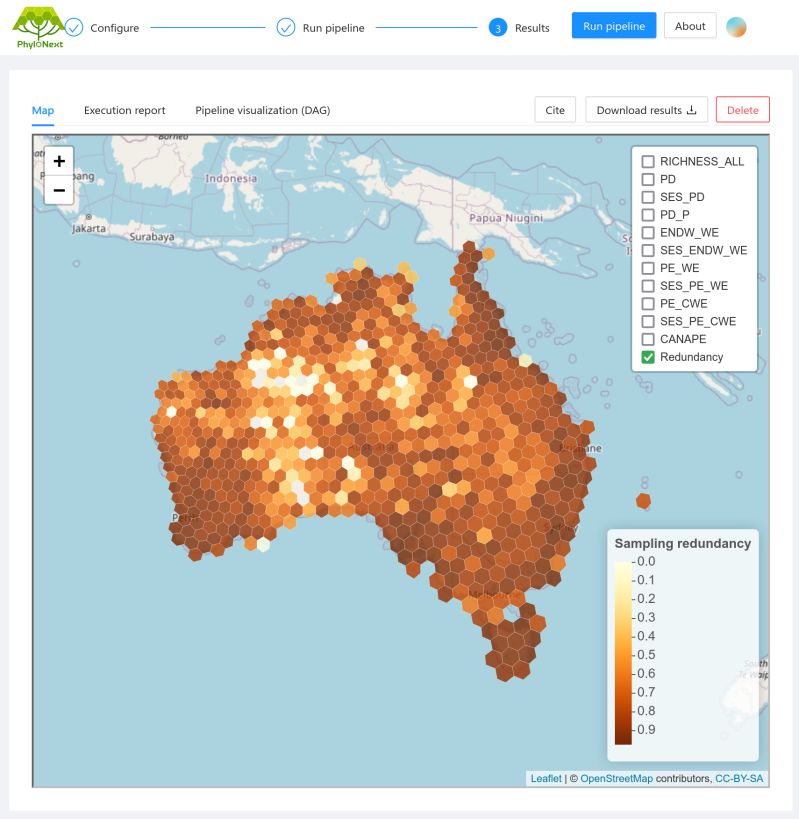Open the Pipeline visualization (DAG) tab
The image size is (799, 819).
coord(263,110)
